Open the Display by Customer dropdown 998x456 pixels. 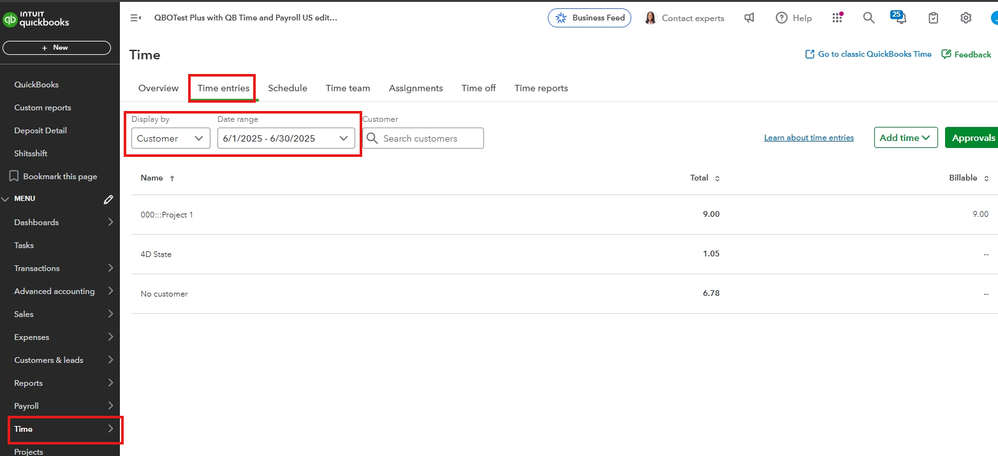[171, 138]
